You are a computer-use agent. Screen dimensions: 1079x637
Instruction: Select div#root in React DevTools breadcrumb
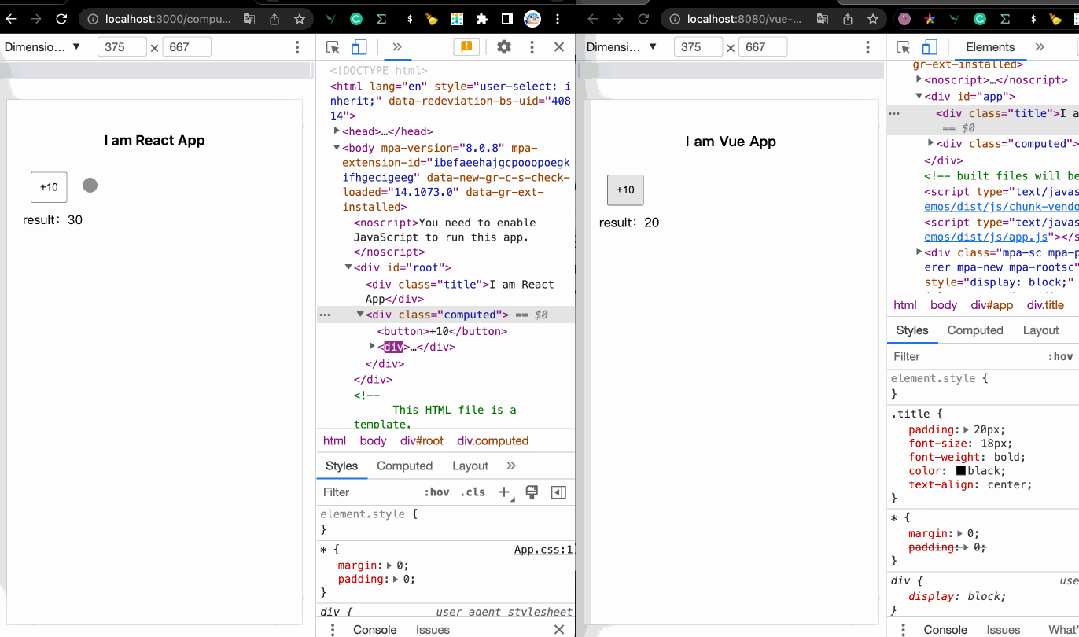422,441
